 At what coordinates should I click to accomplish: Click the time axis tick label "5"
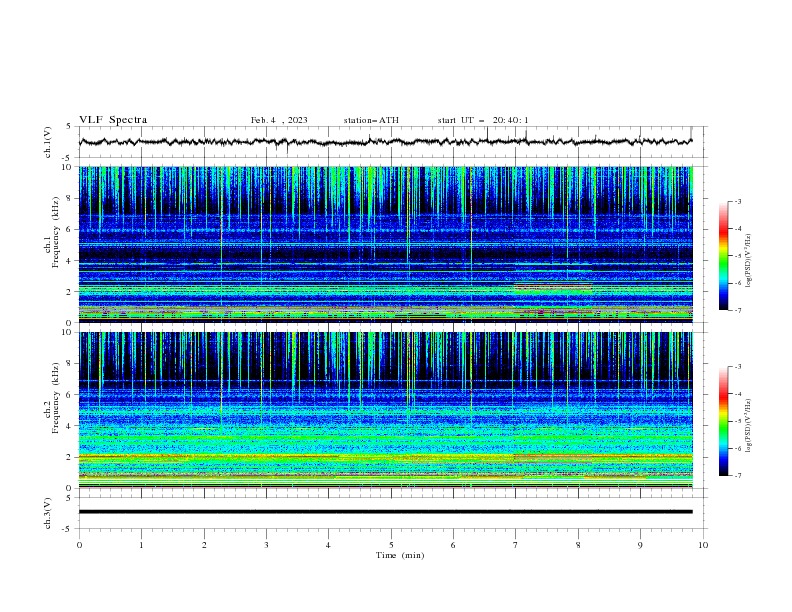[x=391, y=545]
